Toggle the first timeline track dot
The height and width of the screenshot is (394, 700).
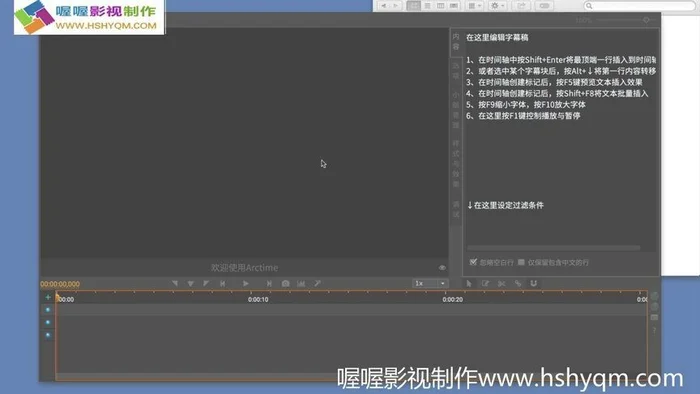48,310
